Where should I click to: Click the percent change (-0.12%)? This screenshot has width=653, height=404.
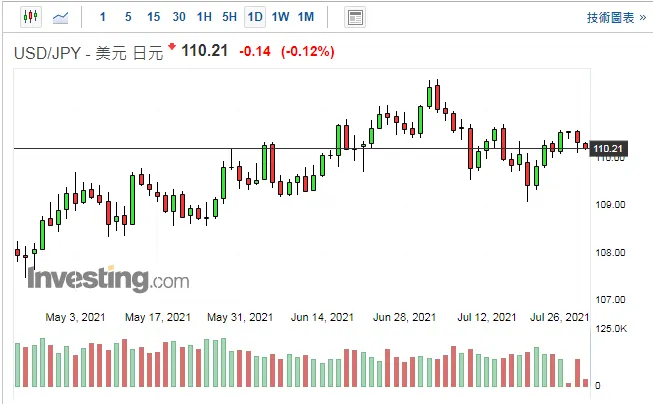tap(308, 52)
